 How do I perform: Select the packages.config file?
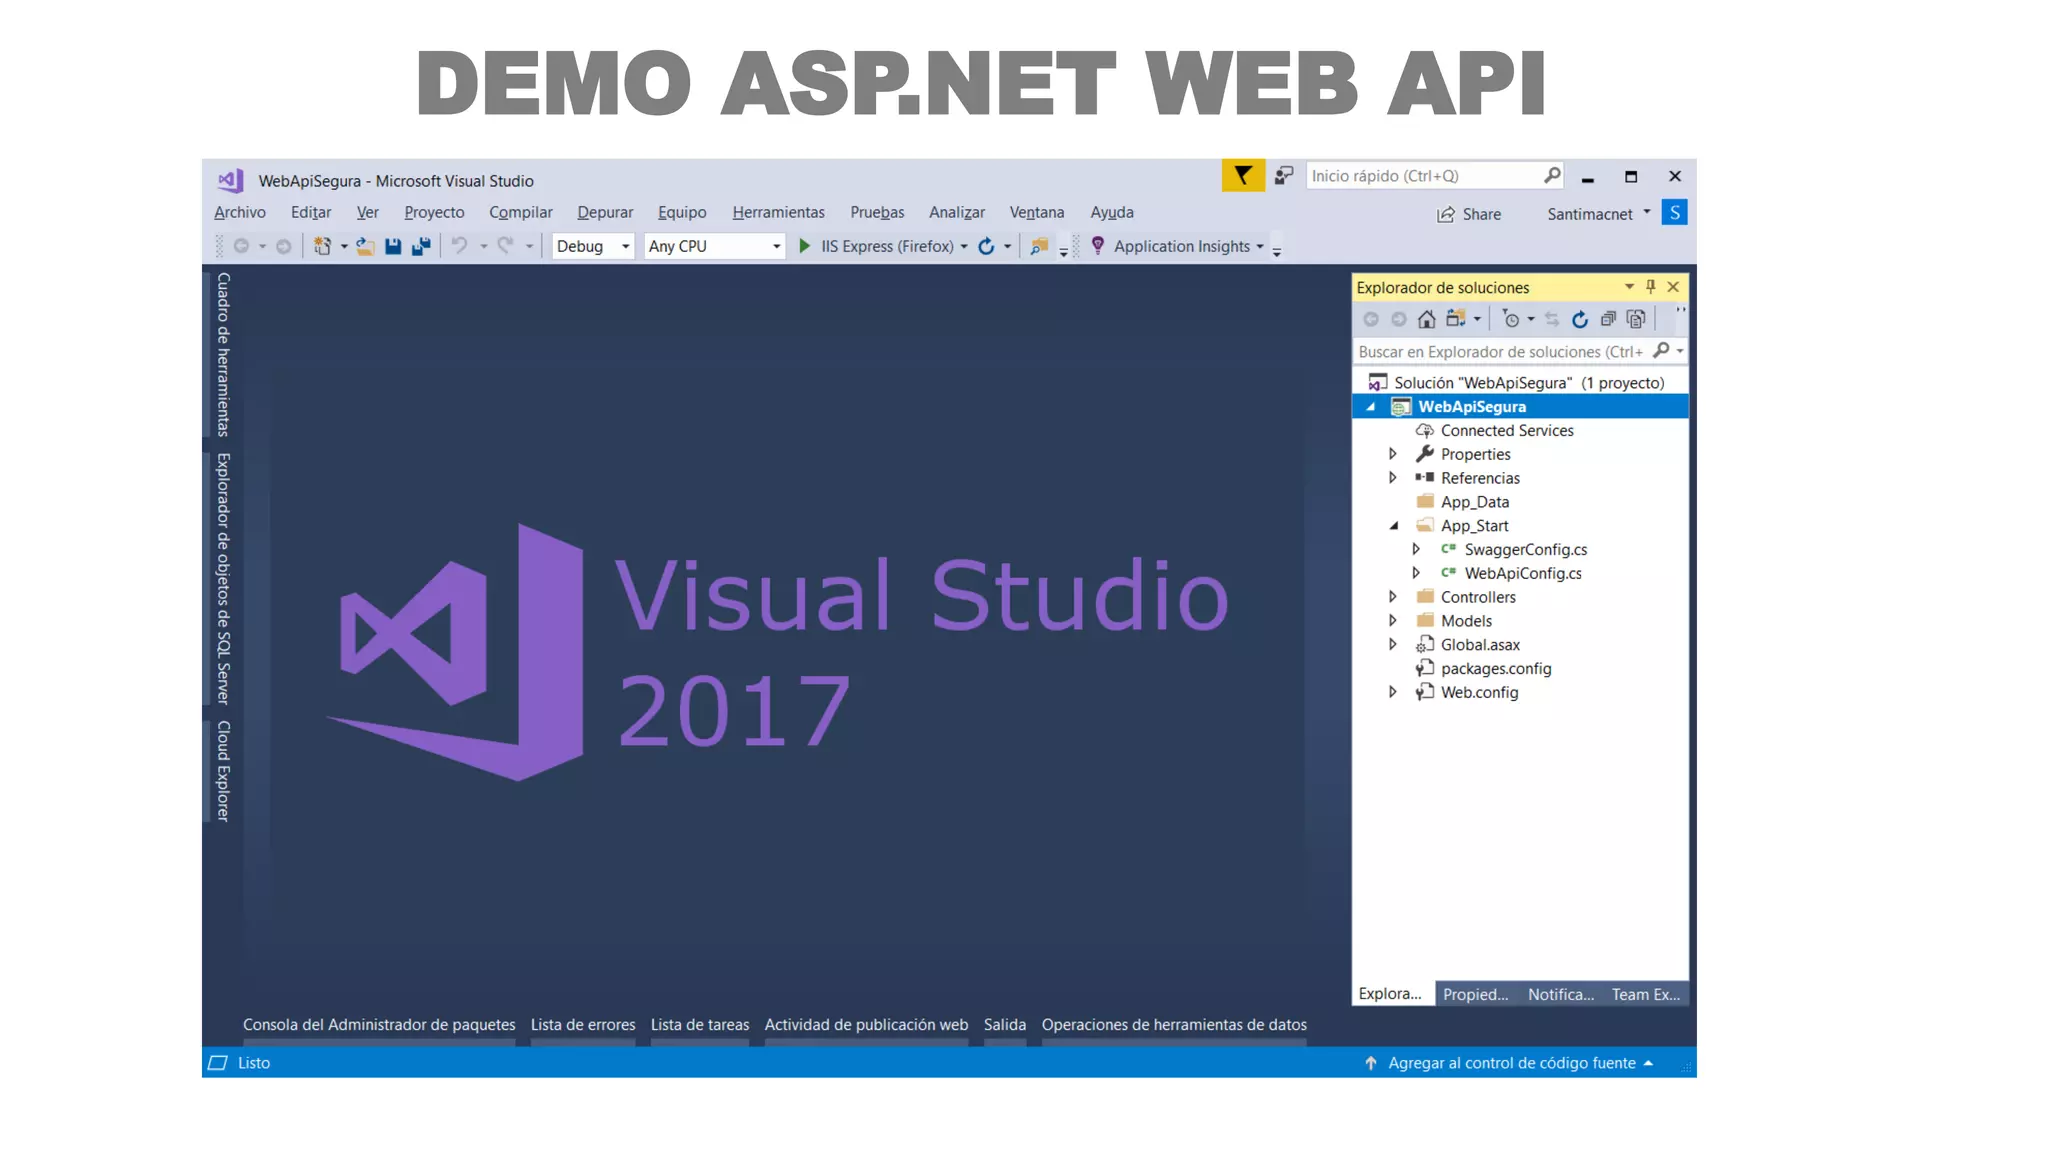pos(1495,668)
